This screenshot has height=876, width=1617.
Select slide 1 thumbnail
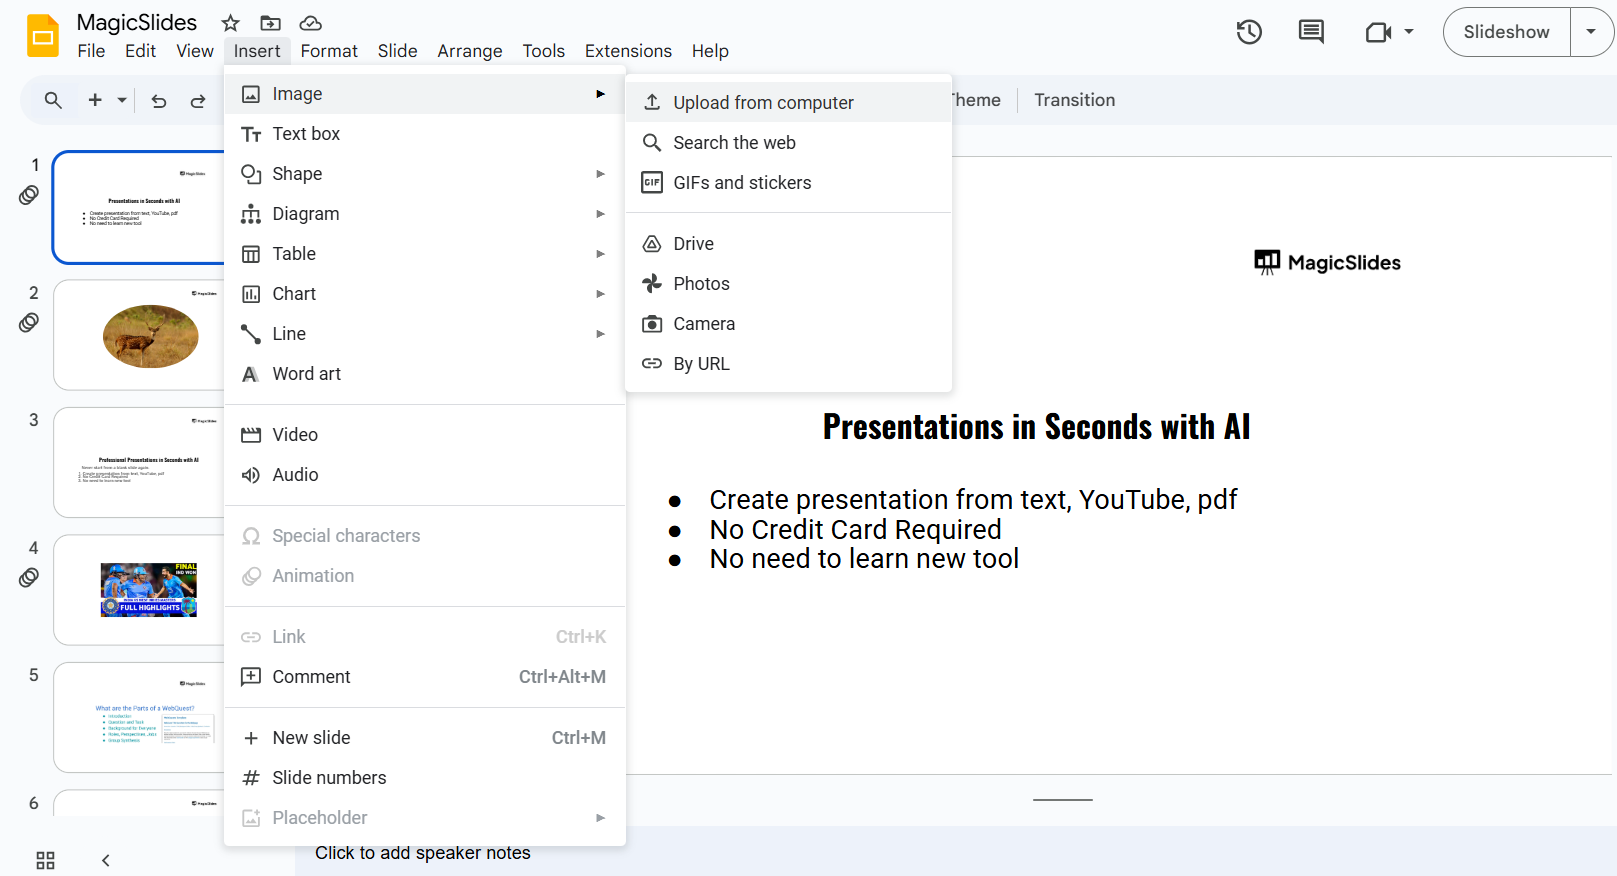click(139, 207)
